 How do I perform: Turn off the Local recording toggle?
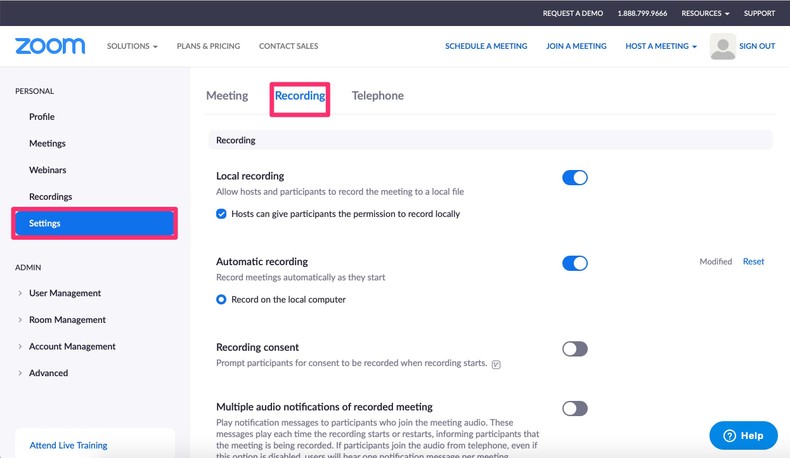574,178
